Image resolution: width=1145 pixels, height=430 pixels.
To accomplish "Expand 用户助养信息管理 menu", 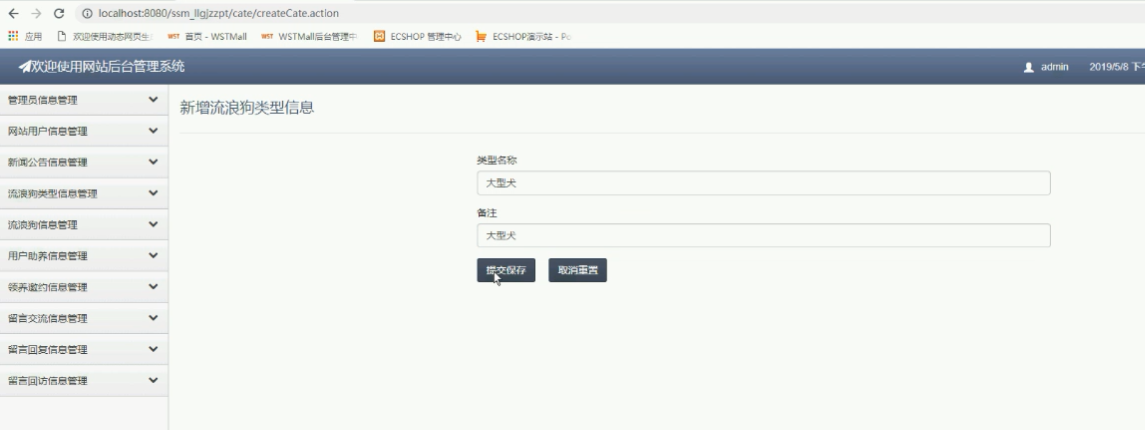I will pyautogui.click(x=84, y=256).
